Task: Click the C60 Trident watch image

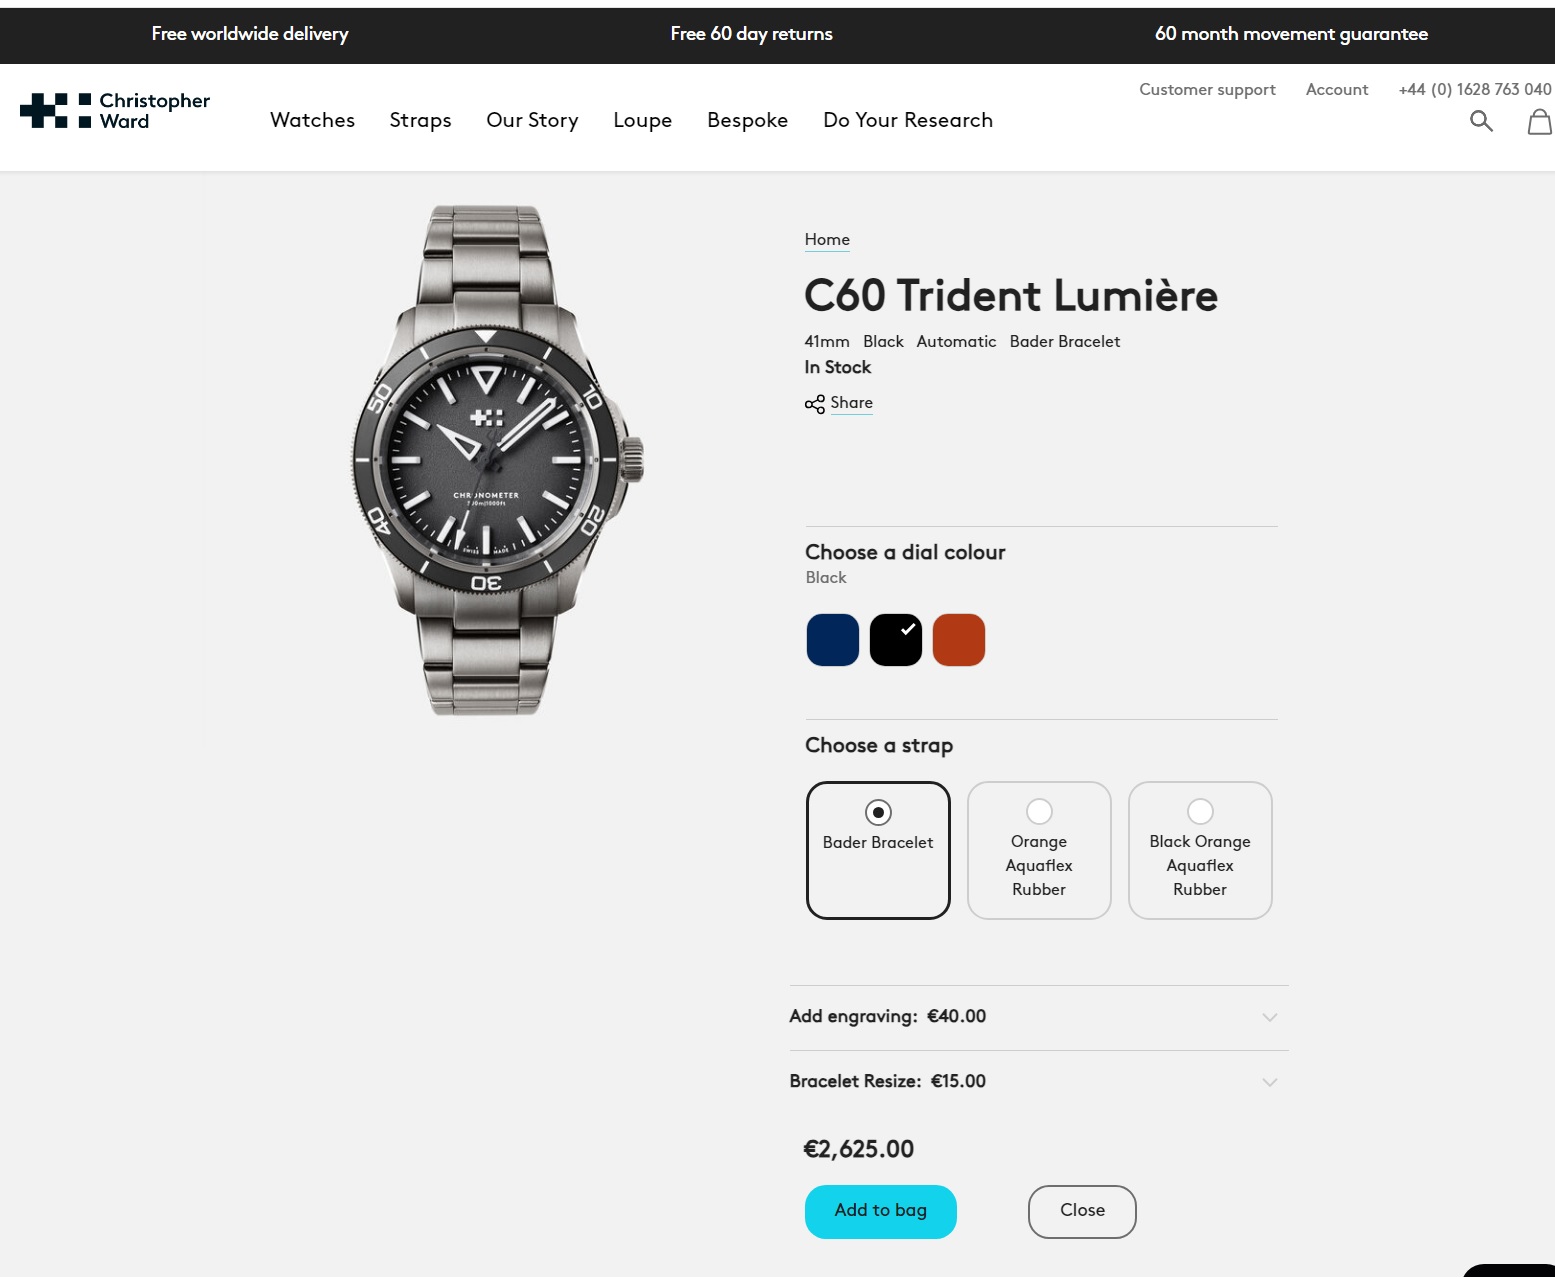Action: (x=497, y=460)
